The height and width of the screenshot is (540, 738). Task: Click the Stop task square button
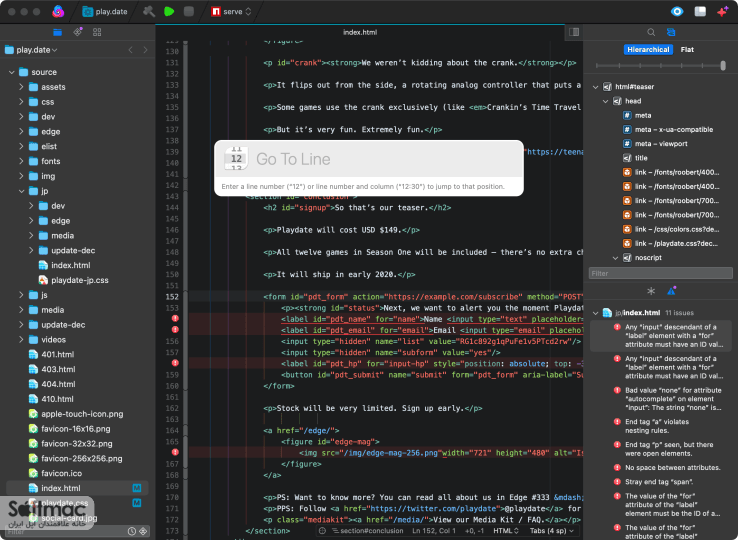point(189,12)
